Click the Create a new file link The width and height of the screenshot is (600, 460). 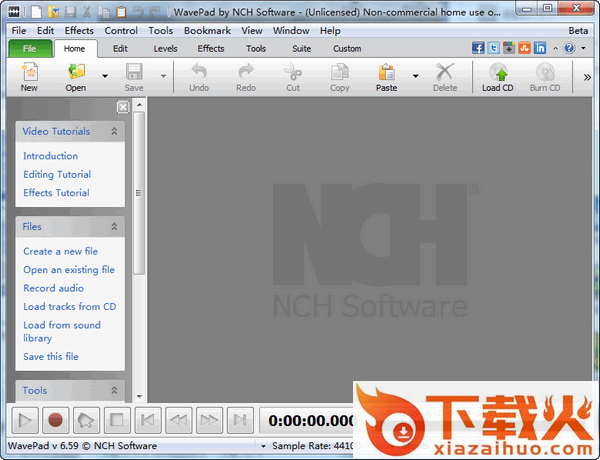click(x=60, y=251)
